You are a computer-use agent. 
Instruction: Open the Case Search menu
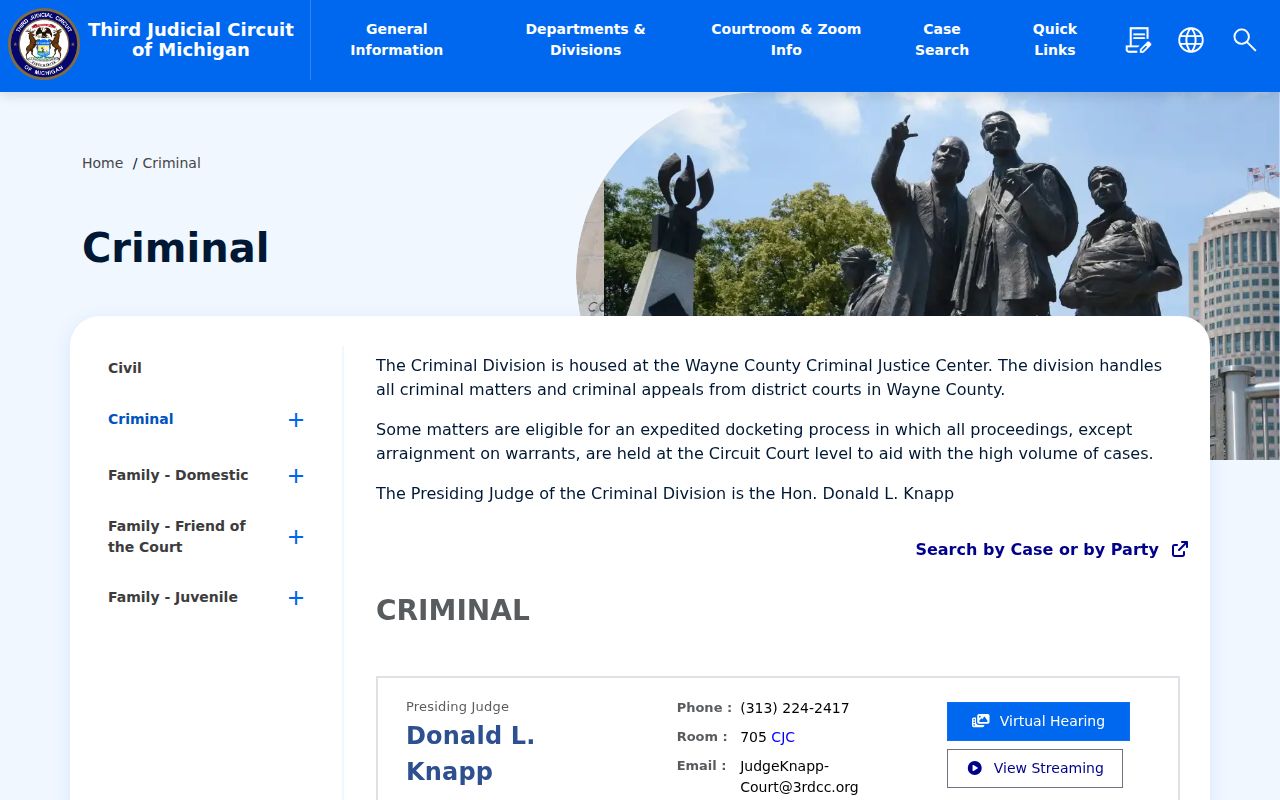[x=942, y=40]
